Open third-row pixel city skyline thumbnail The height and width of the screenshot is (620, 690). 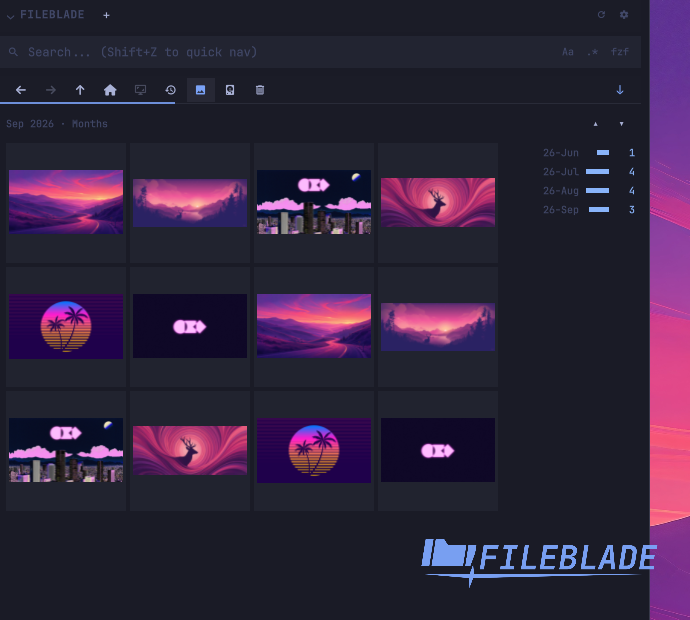pos(66,450)
